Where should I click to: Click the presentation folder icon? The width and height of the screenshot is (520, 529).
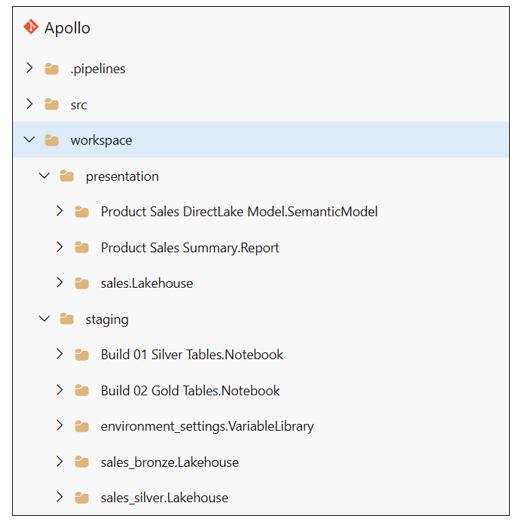coord(66,176)
